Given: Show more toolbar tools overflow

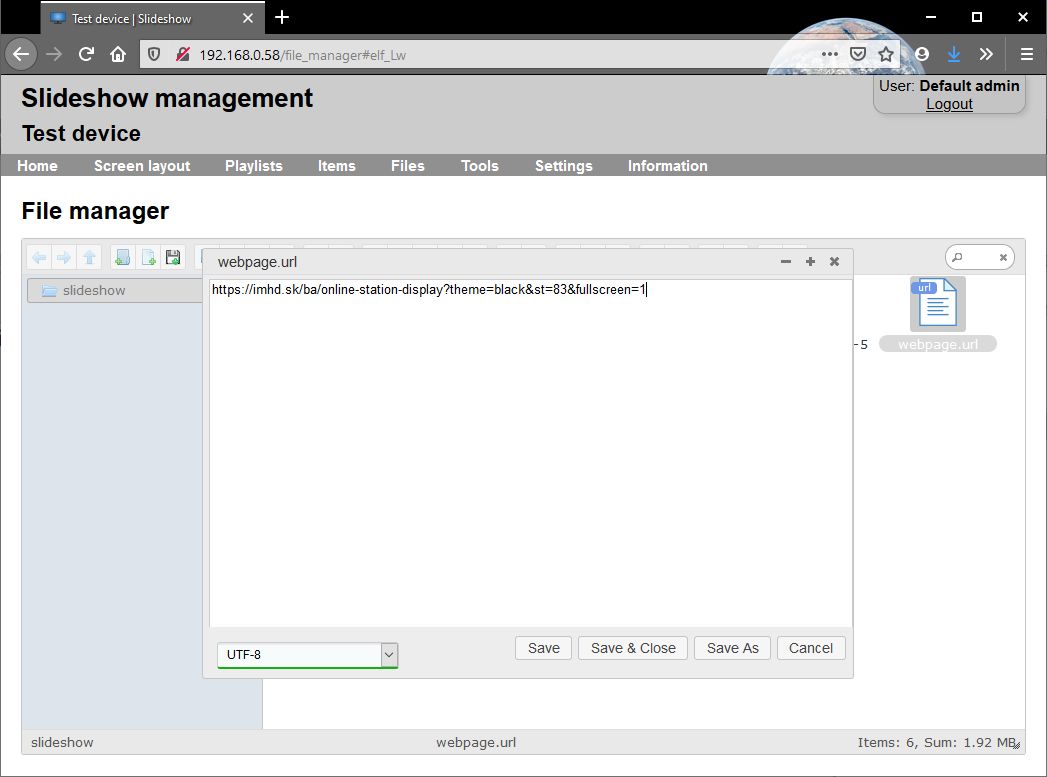Looking at the screenshot, I should click(x=986, y=54).
